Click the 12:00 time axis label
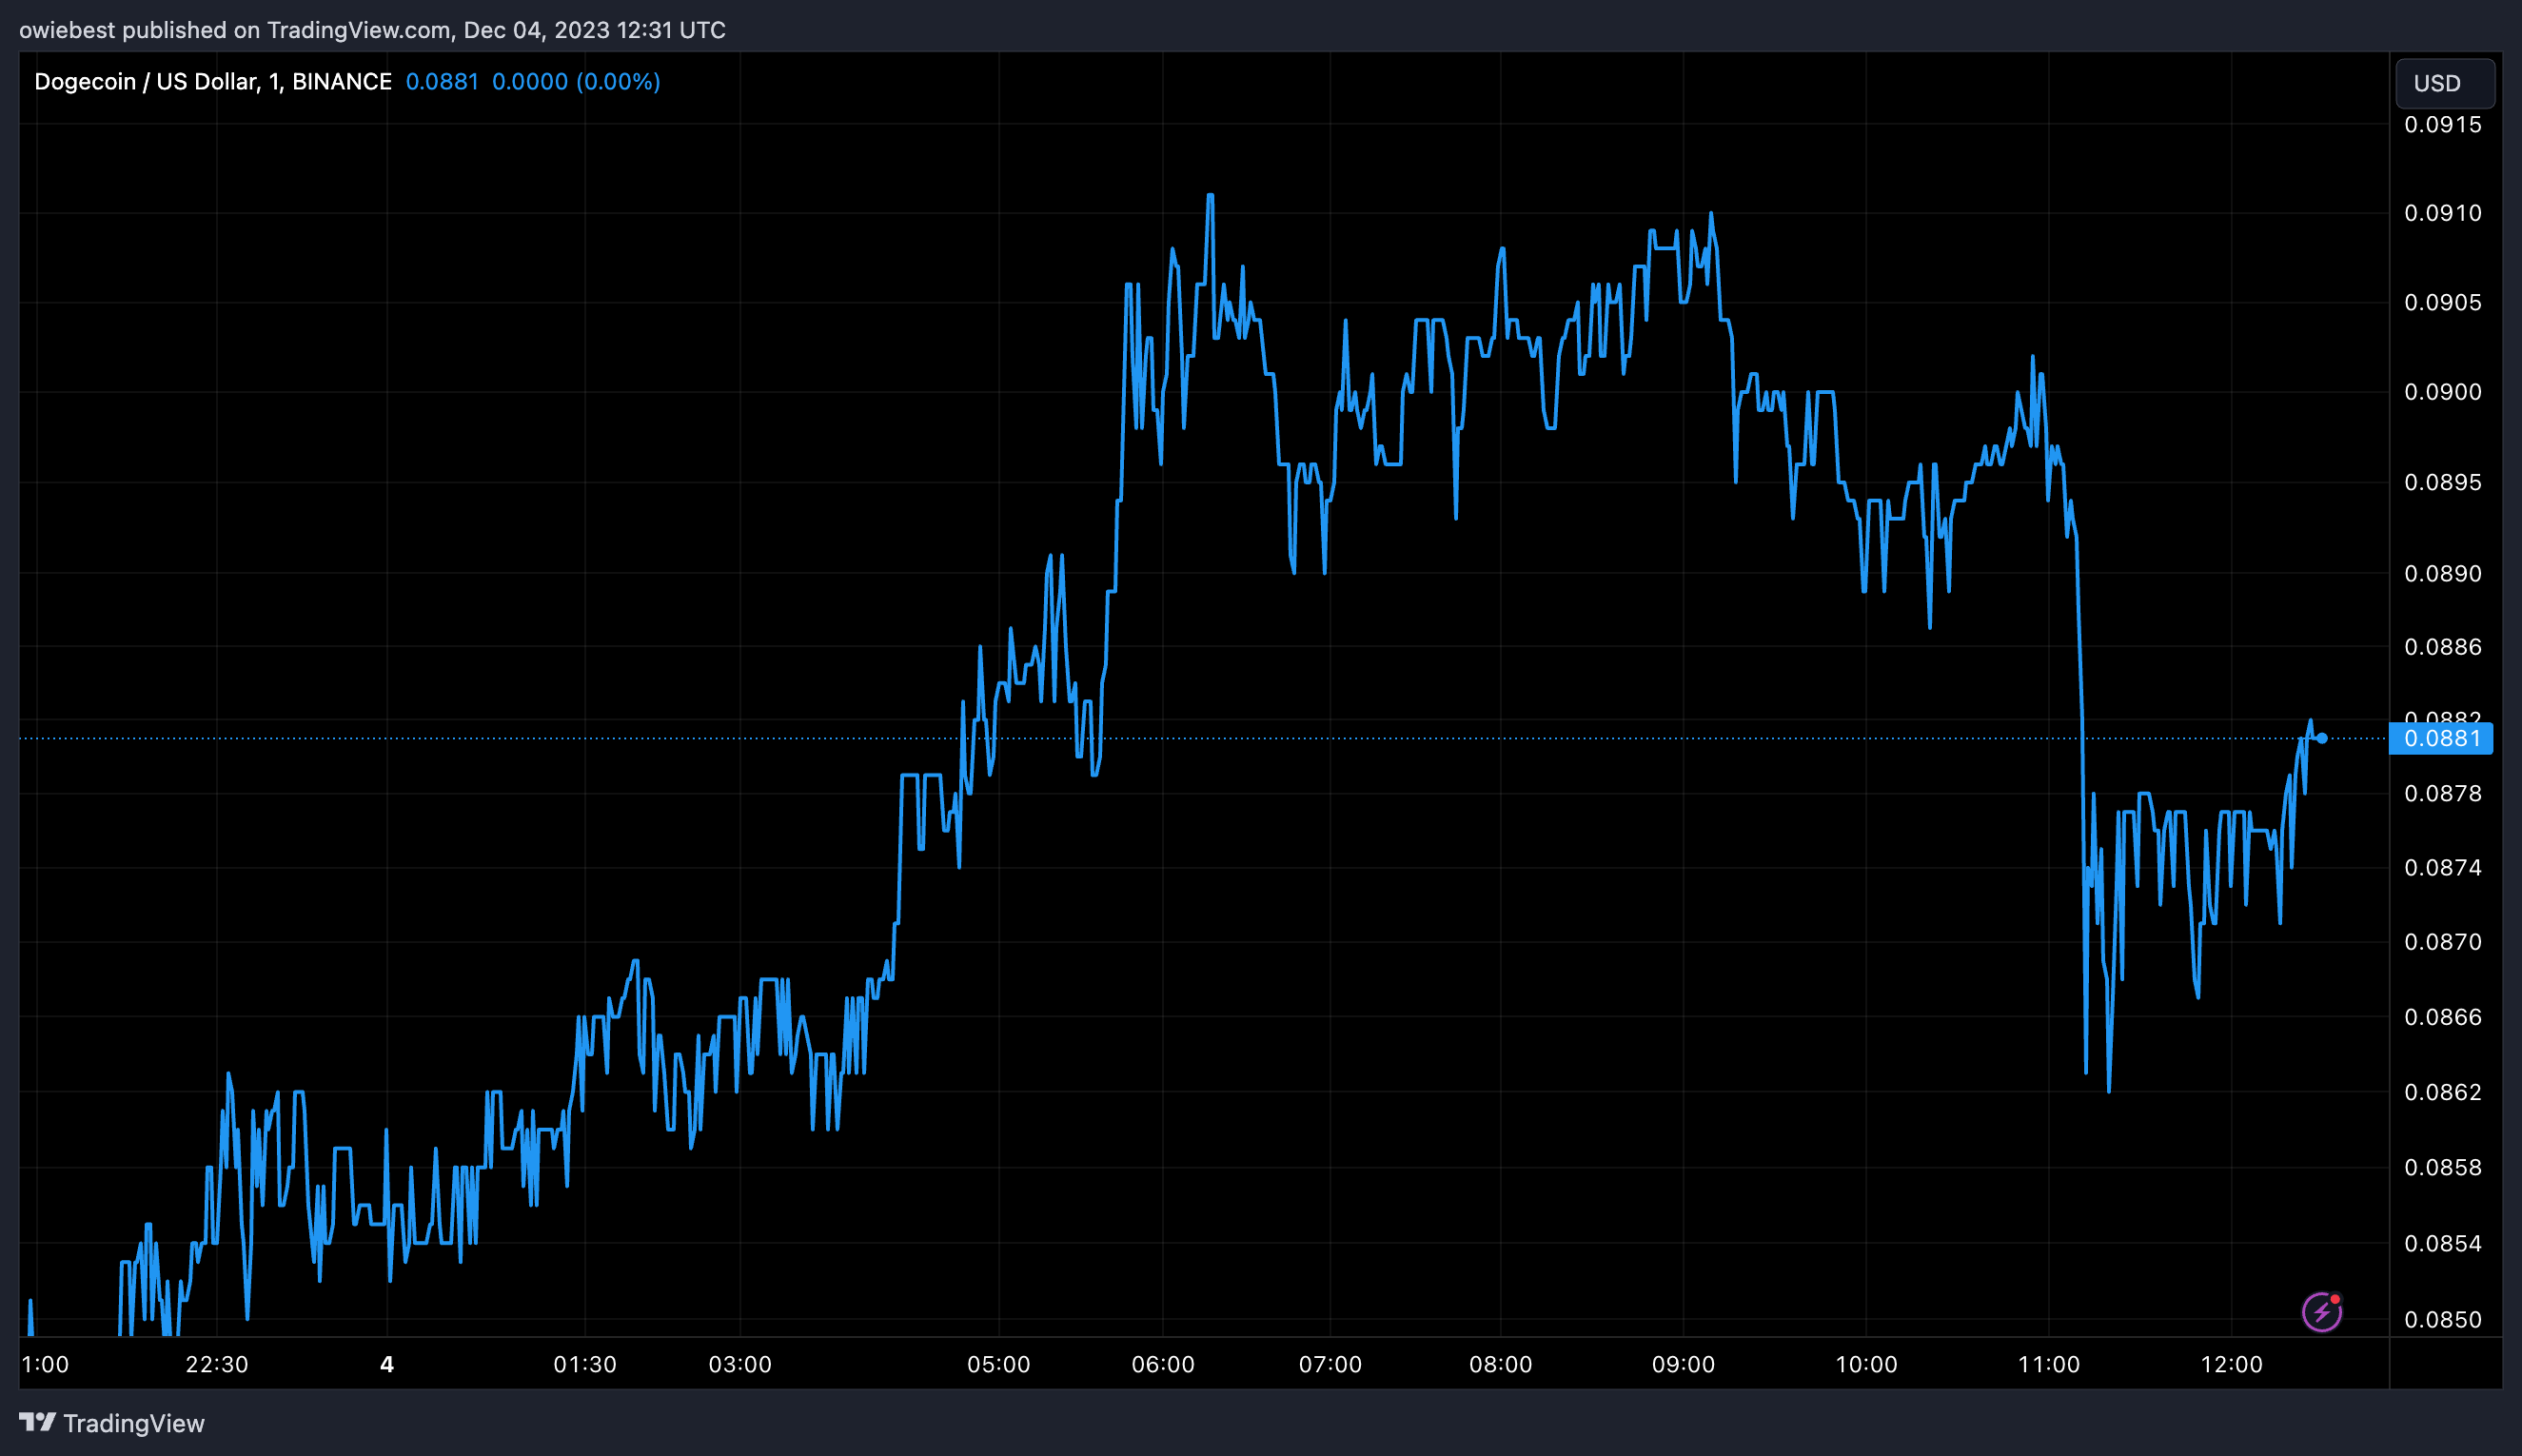The height and width of the screenshot is (1456, 2522). click(2231, 1364)
